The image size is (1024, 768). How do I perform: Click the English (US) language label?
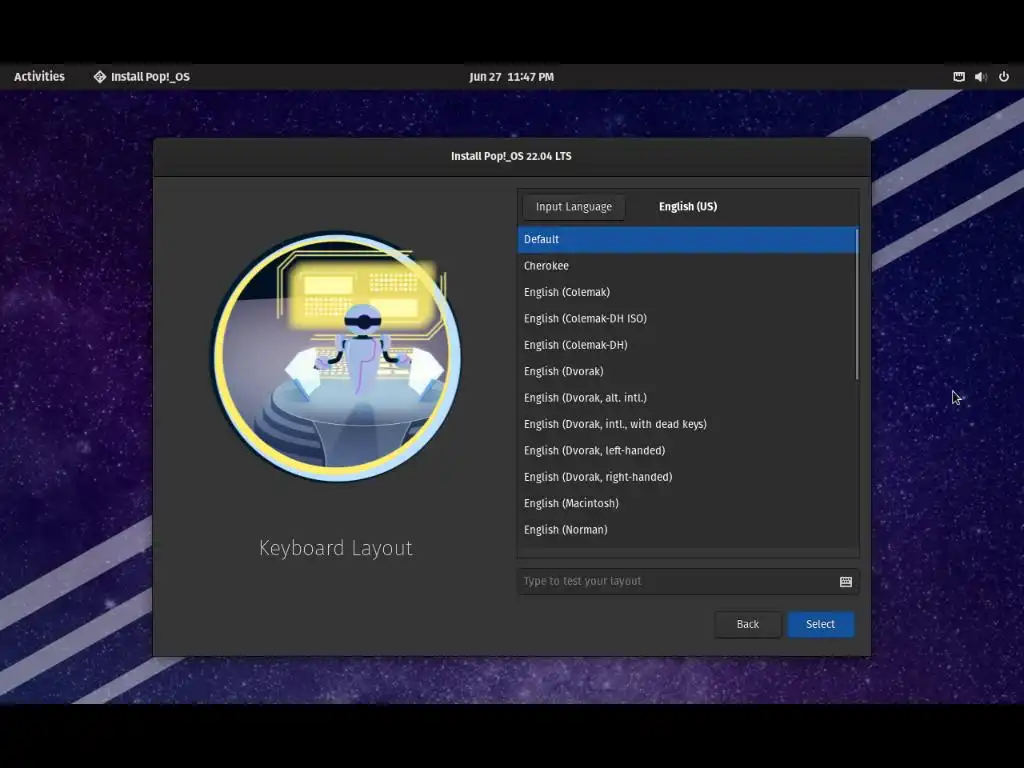(x=688, y=206)
